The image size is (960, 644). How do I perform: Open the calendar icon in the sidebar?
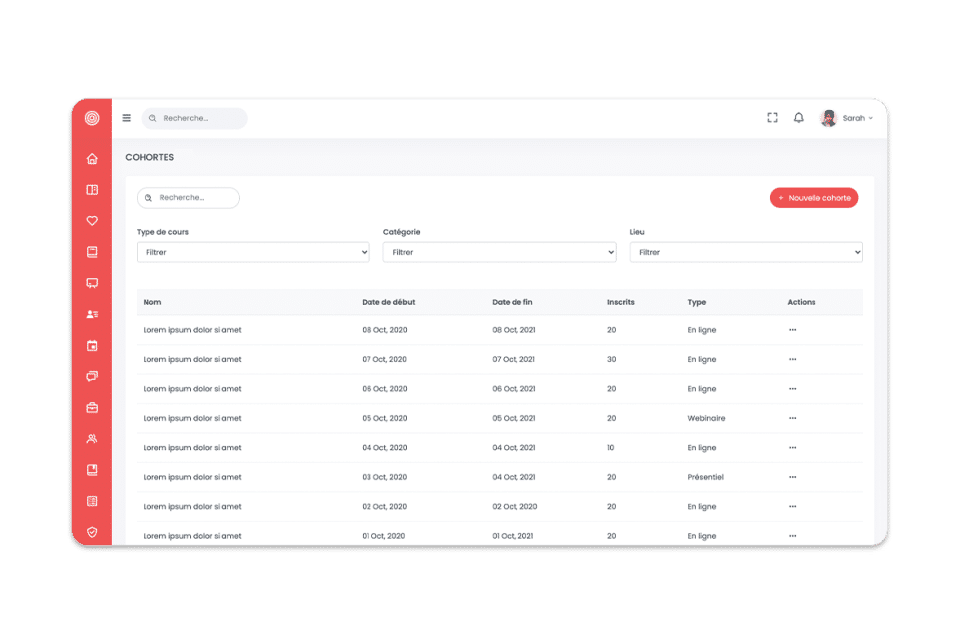[x=92, y=346]
